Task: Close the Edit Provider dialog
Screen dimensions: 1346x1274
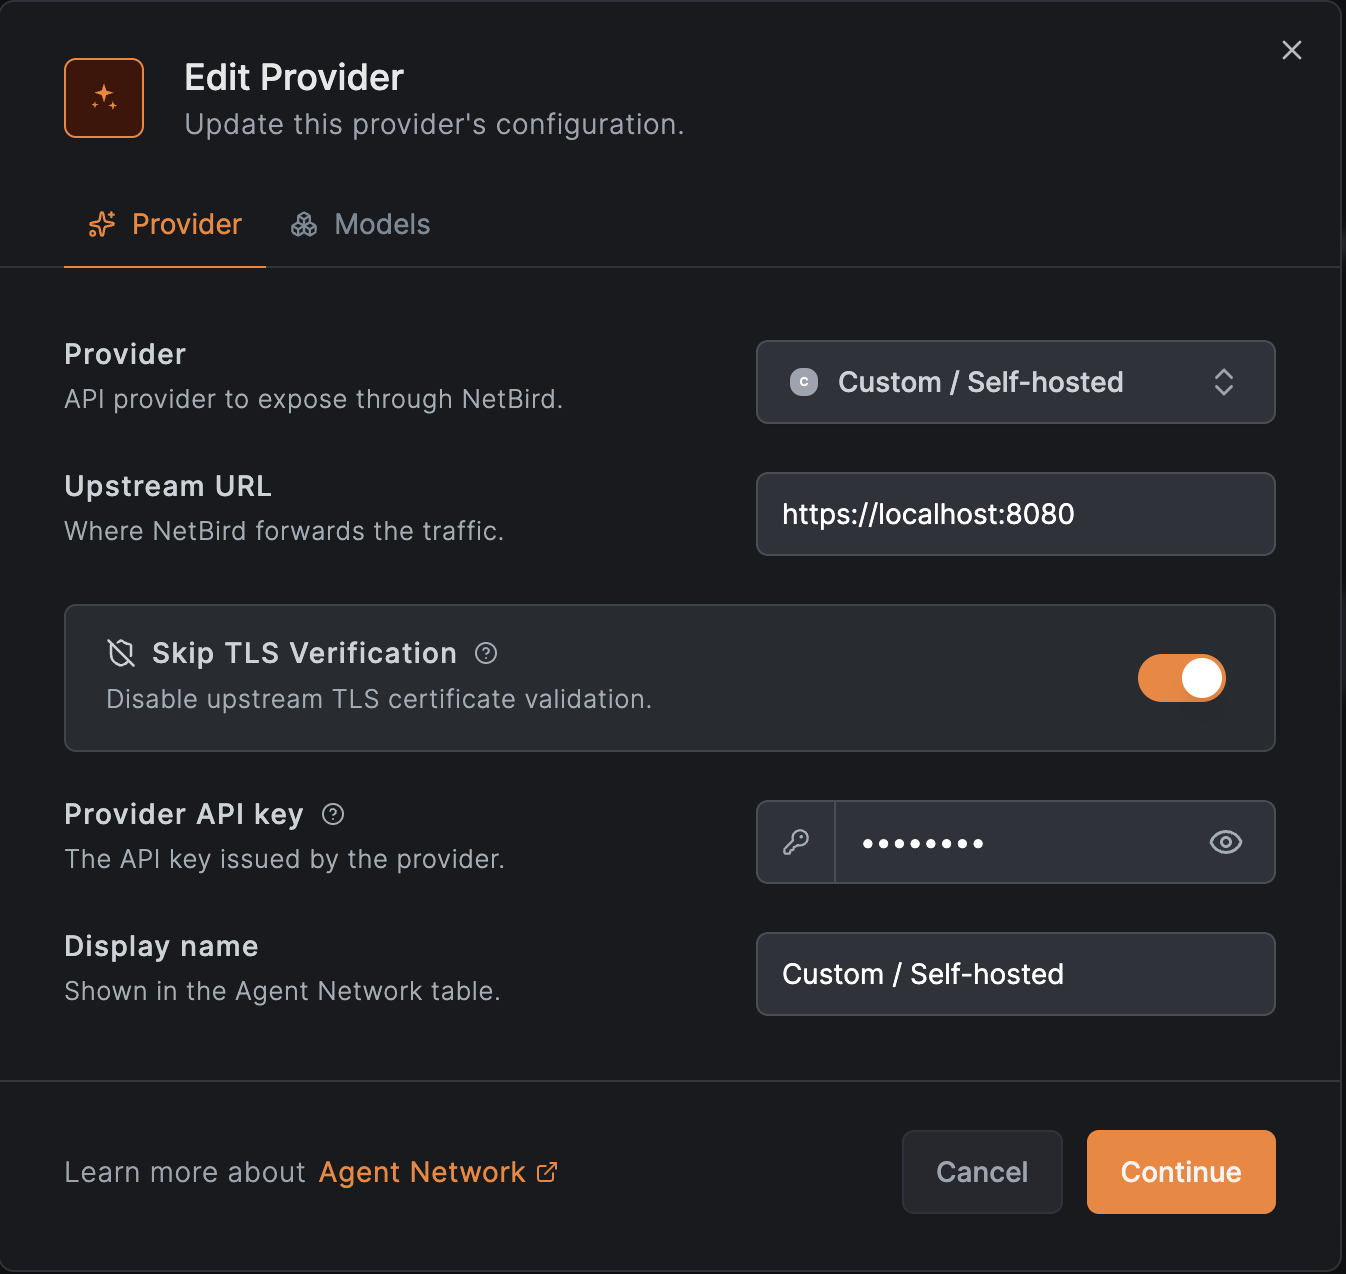Action: coord(1292,50)
